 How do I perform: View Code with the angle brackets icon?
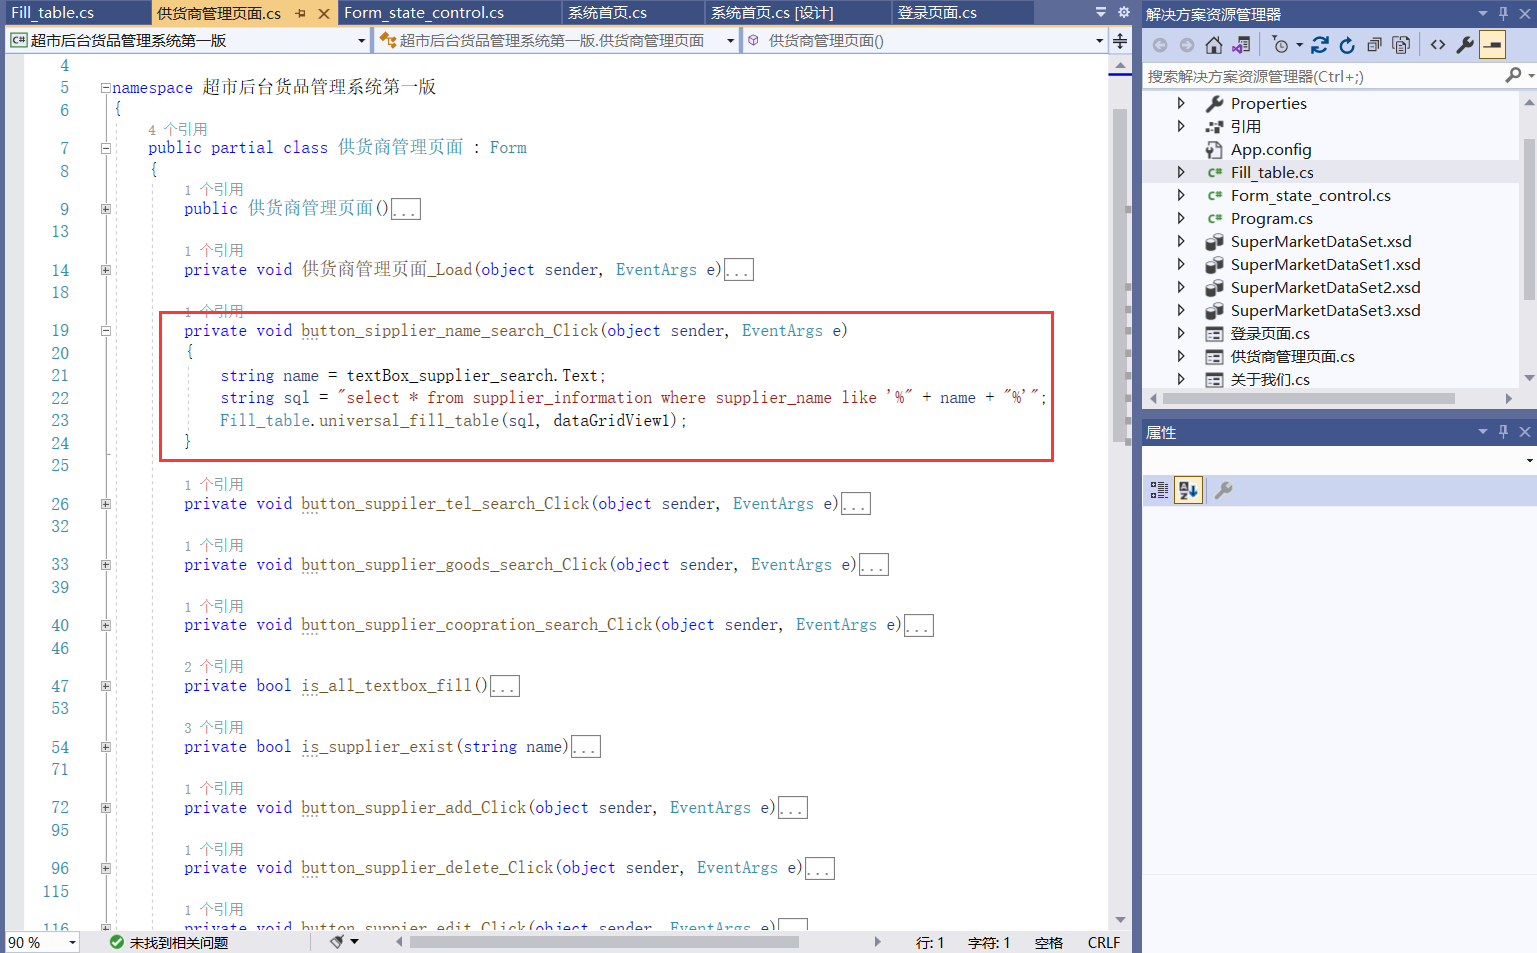(1438, 45)
